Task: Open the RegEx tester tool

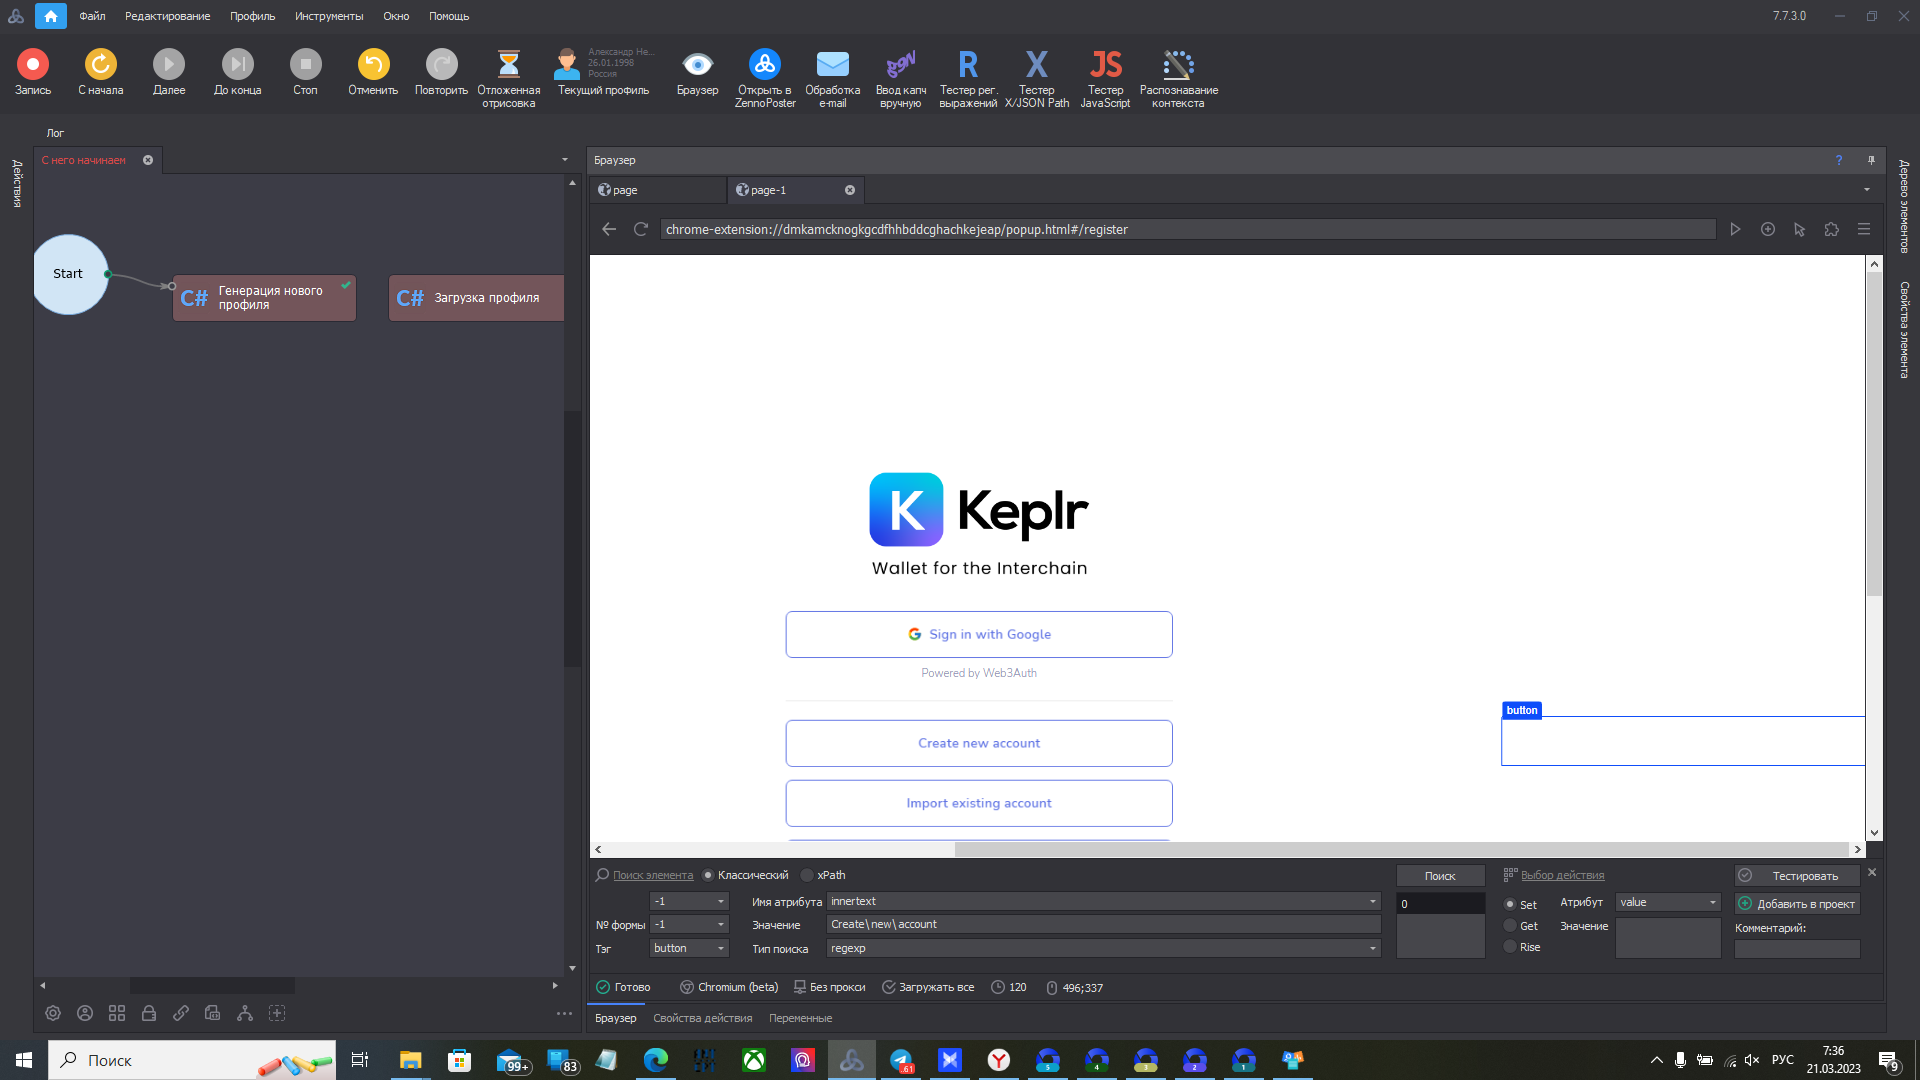Action: point(967,65)
